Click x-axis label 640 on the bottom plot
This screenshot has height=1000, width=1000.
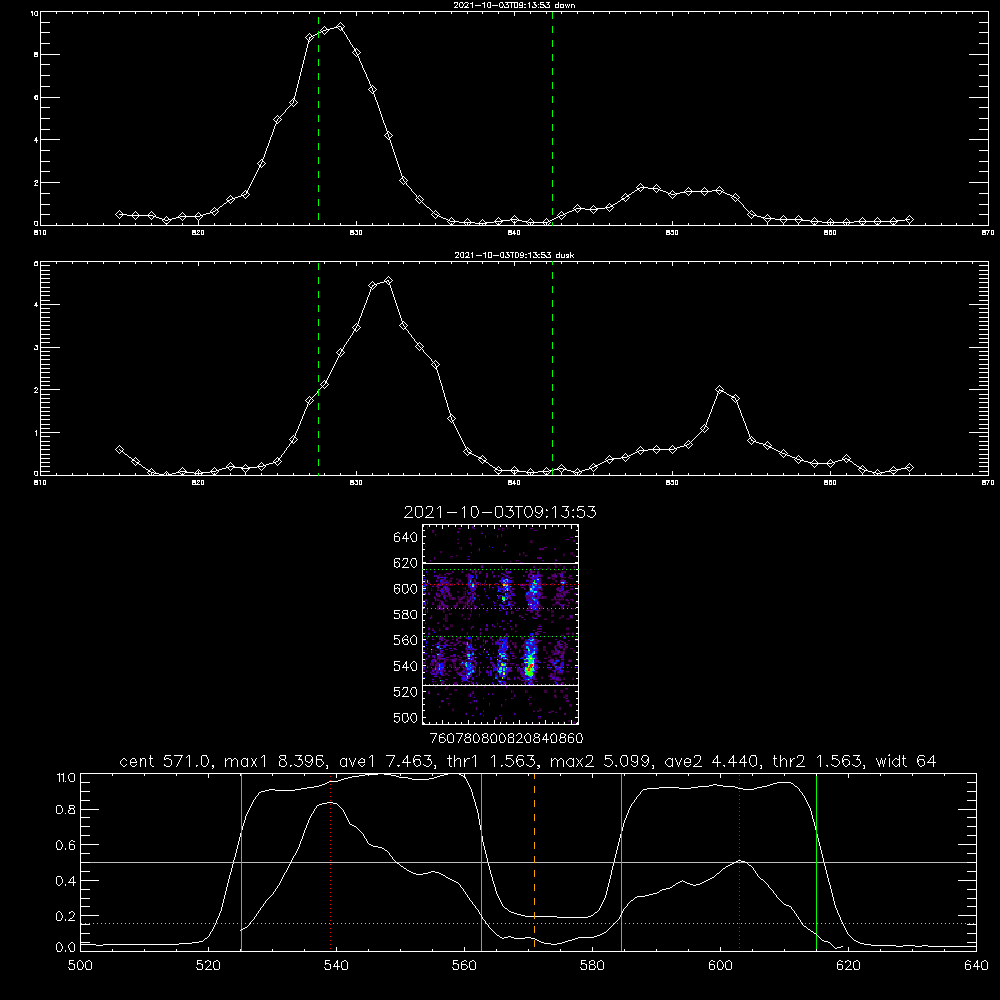976,966
